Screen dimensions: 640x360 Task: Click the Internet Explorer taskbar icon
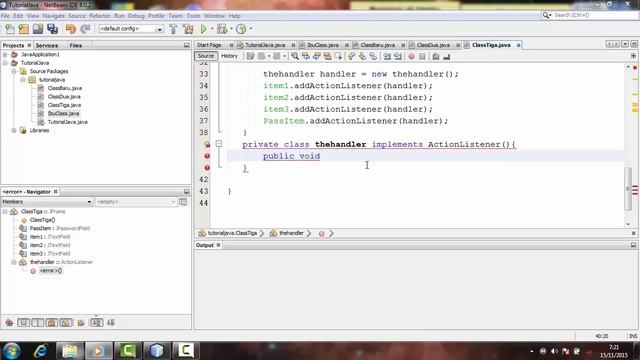(x=40, y=351)
